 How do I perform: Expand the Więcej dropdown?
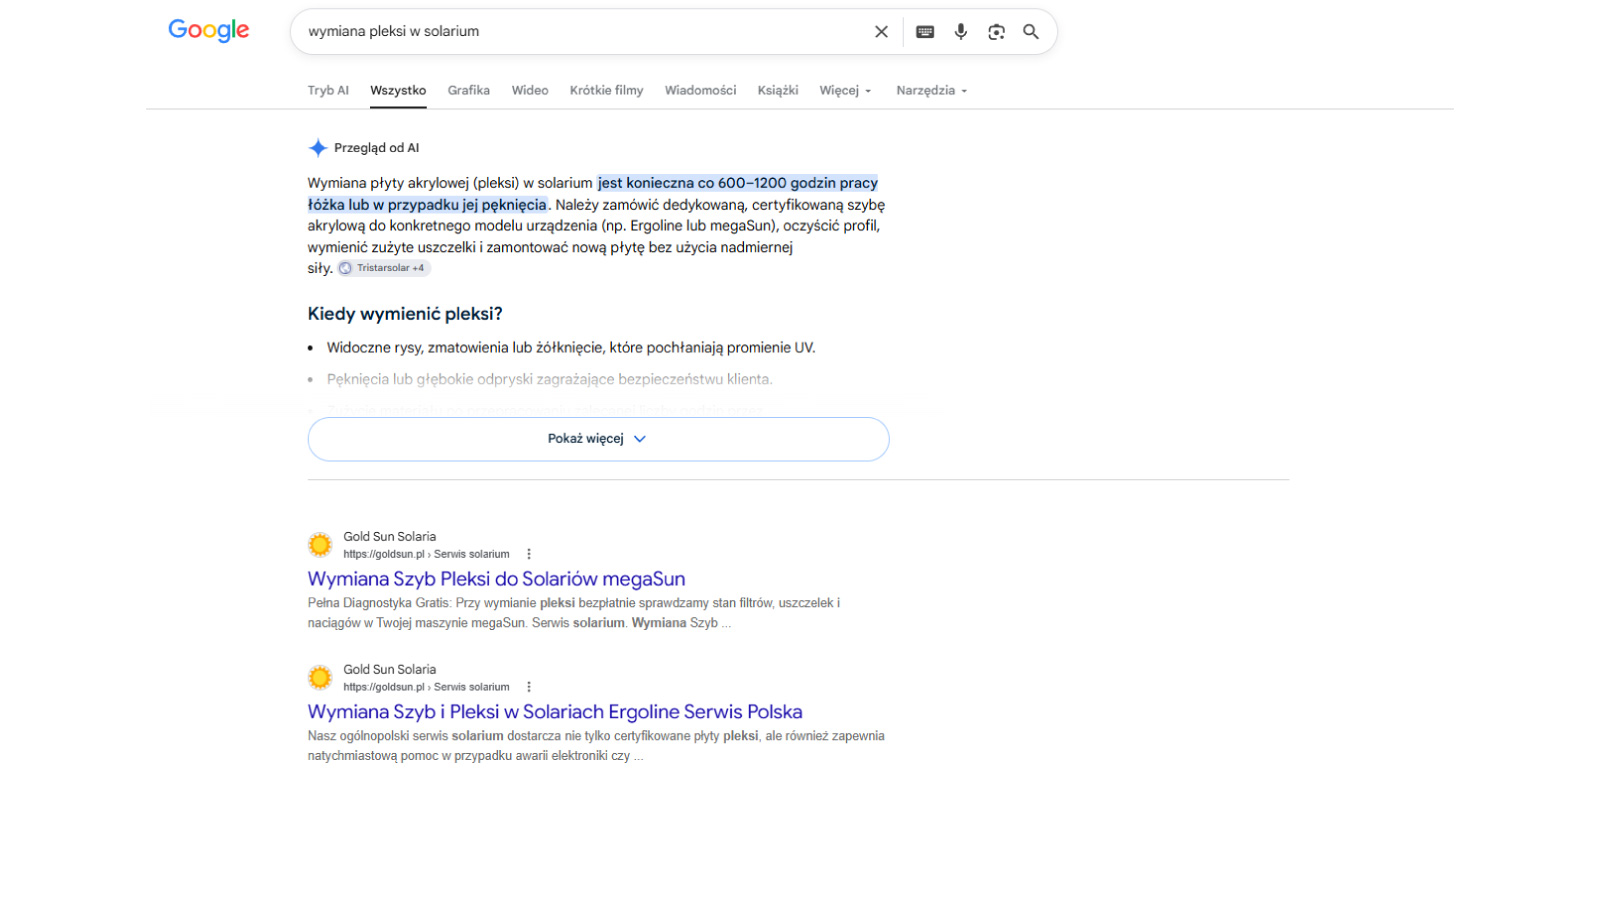click(845, 90)
